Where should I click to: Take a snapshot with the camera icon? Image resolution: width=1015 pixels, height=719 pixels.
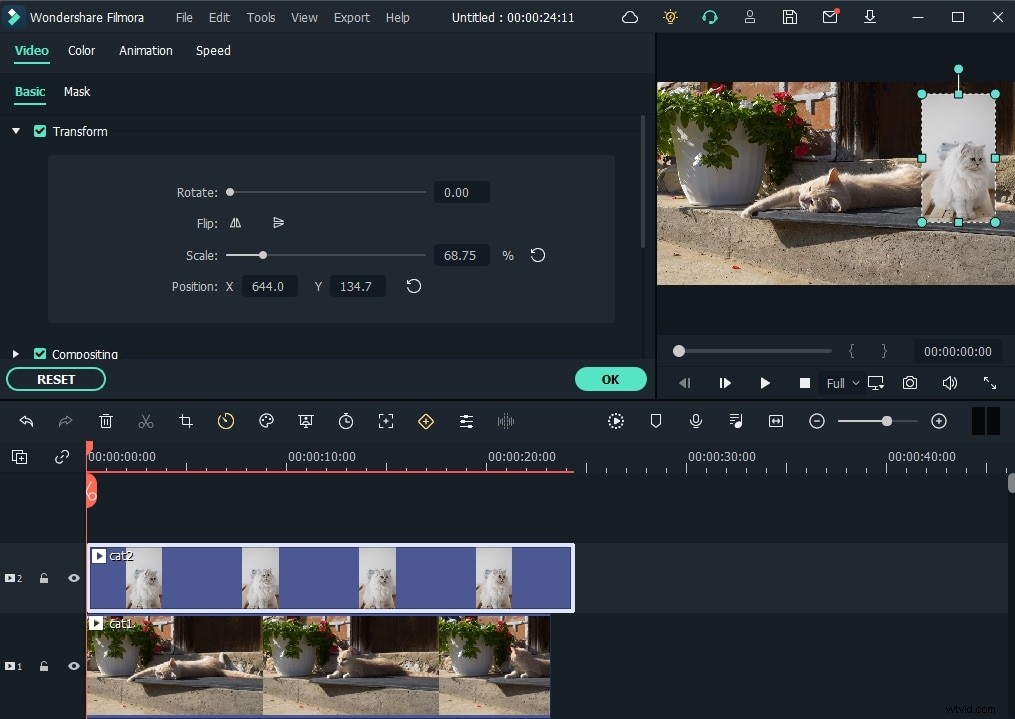point(909,383)
